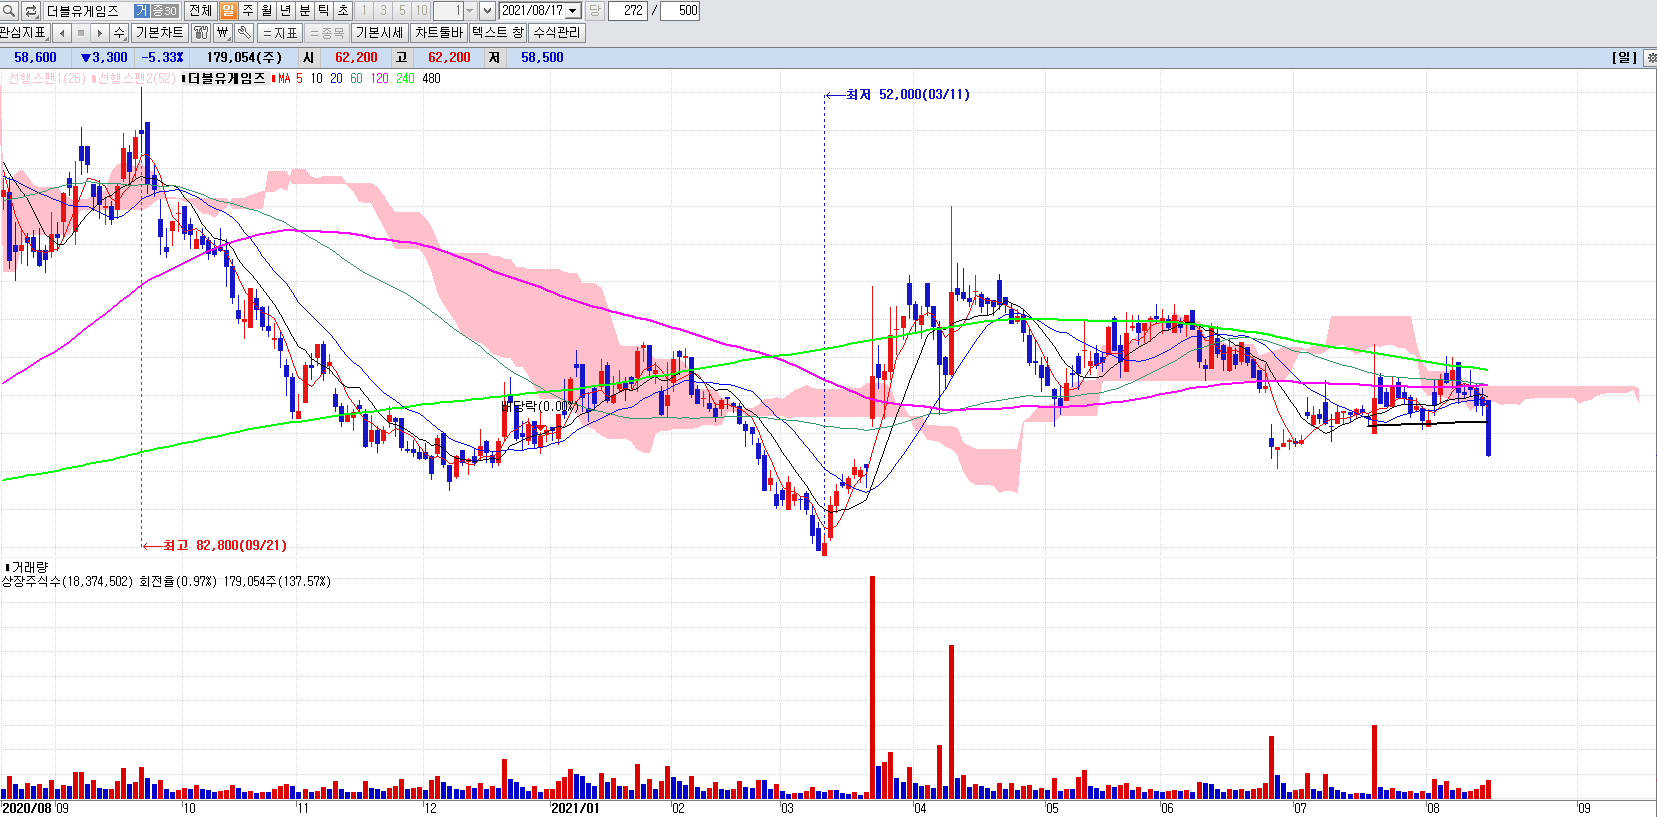Click the magenta MA 120 legend value

[379, 78]
